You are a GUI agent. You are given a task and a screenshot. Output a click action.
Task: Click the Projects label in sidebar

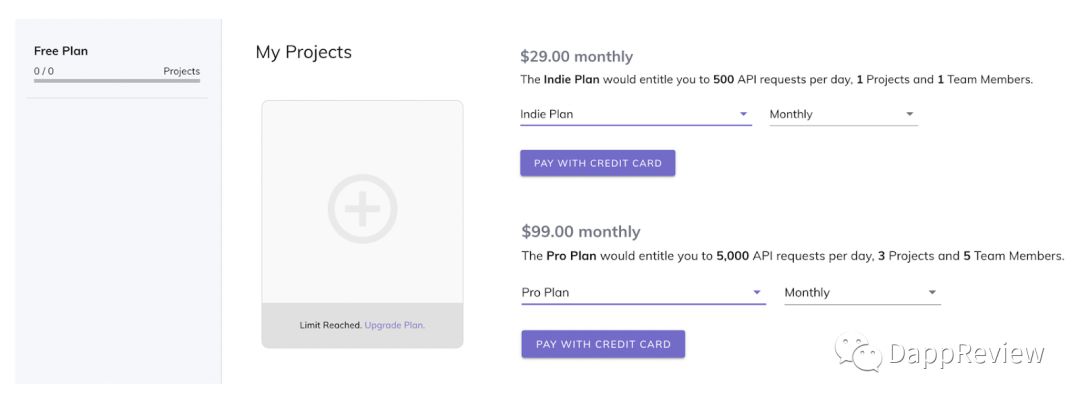click(182, 72)
